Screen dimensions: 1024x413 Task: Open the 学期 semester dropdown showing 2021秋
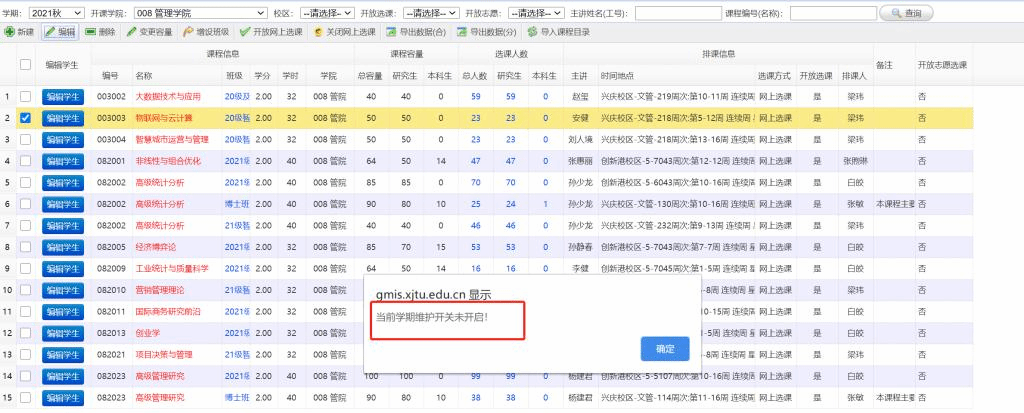55,13
